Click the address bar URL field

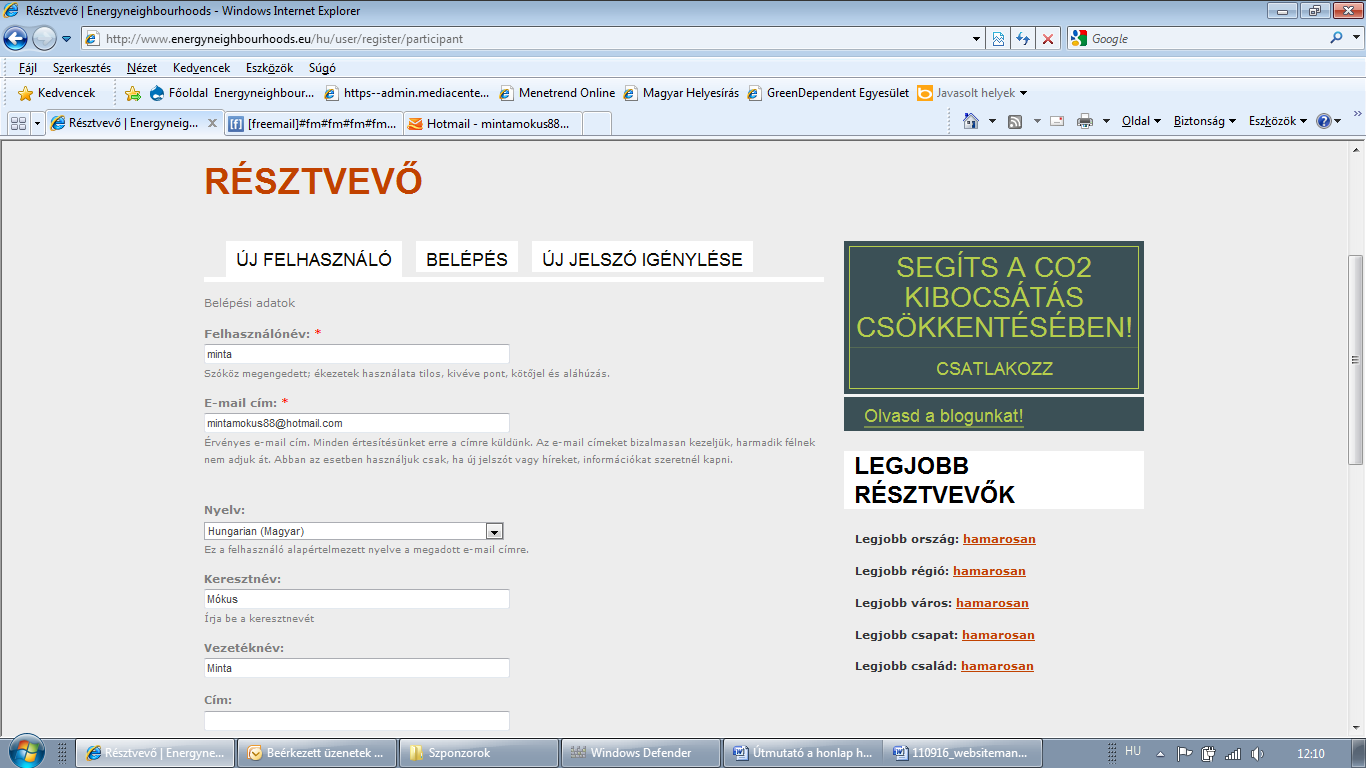pos(530,39)
